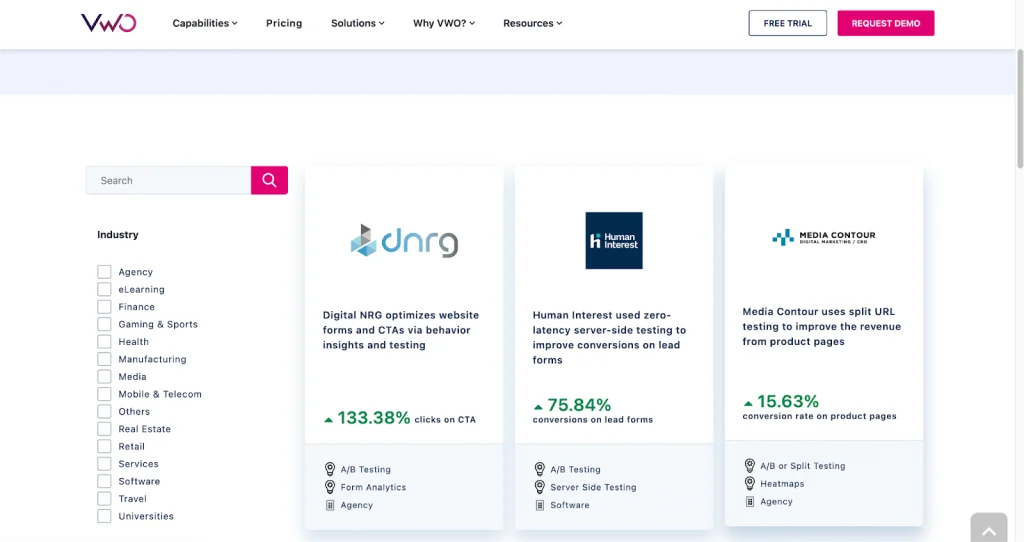Click the Server Side Testing tag

click(593, 487)
